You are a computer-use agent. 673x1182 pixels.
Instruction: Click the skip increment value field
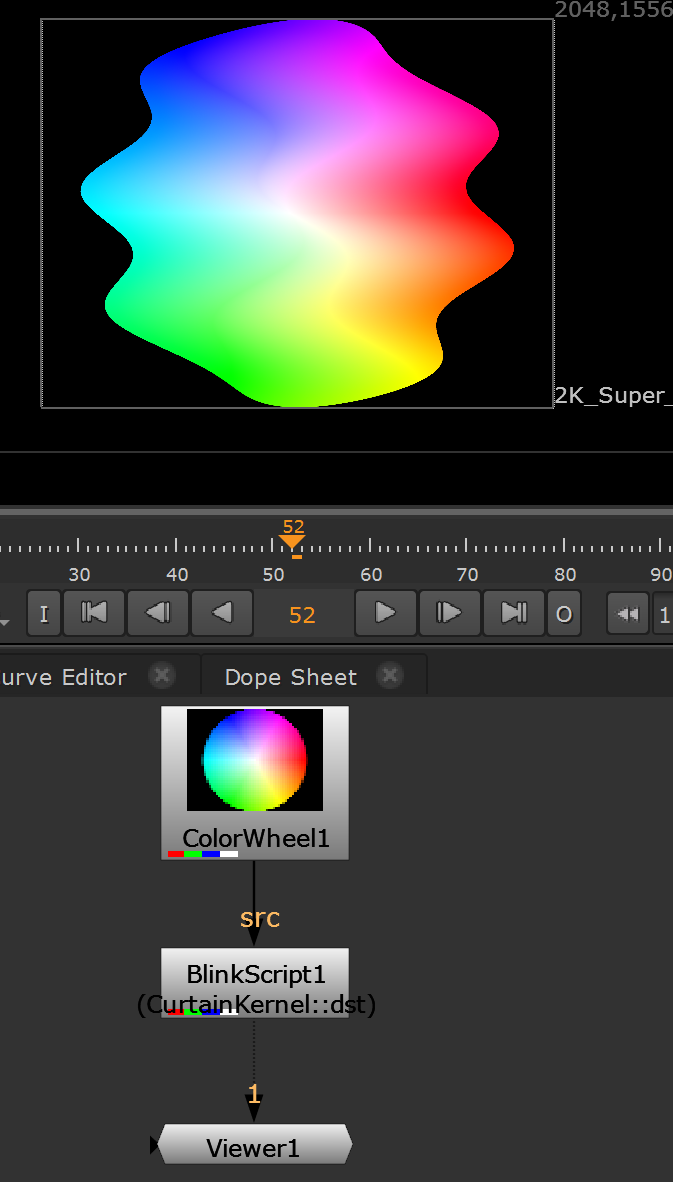tap(662, 614)
